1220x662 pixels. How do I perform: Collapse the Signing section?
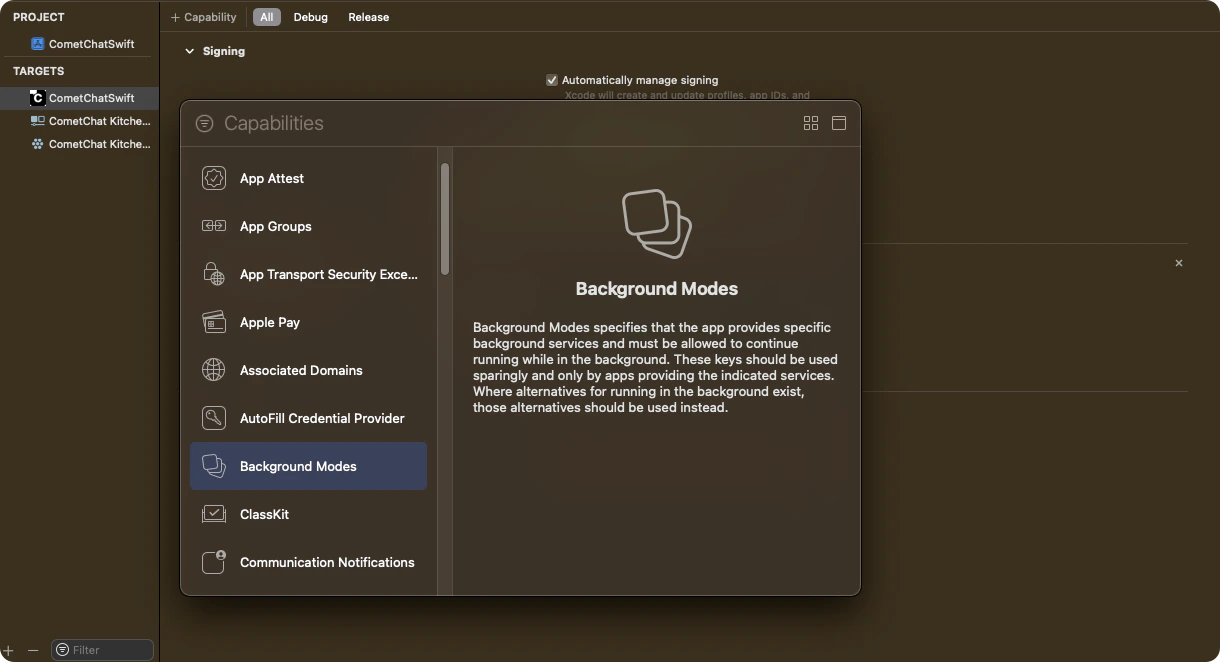click(189, 51)
